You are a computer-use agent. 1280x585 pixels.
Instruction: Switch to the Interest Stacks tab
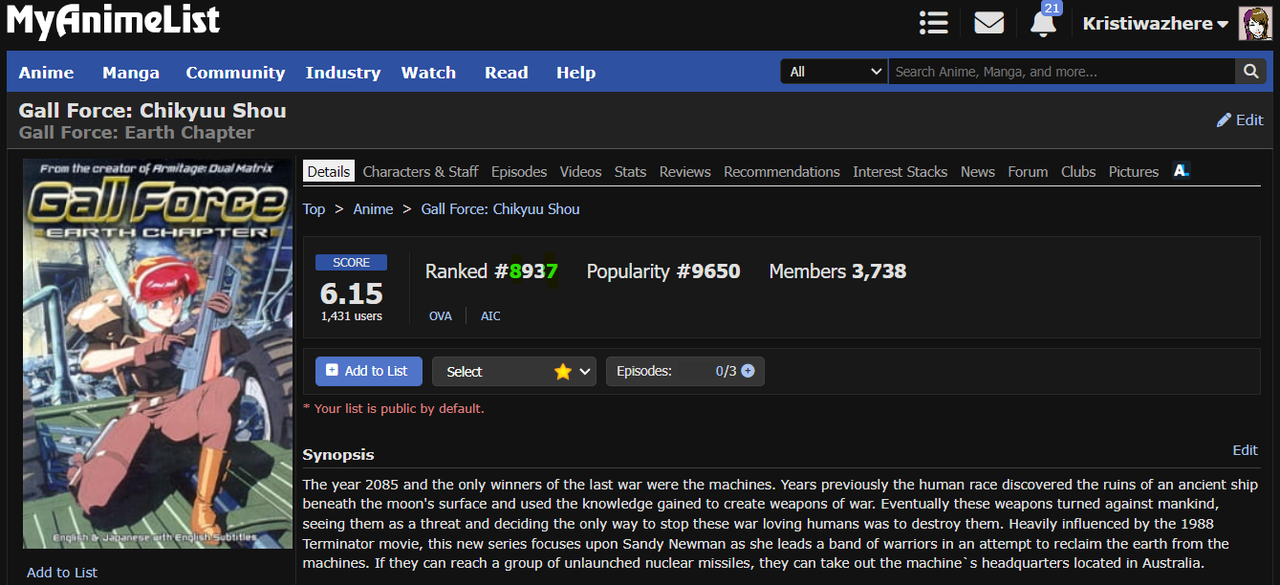coord(900,171)
